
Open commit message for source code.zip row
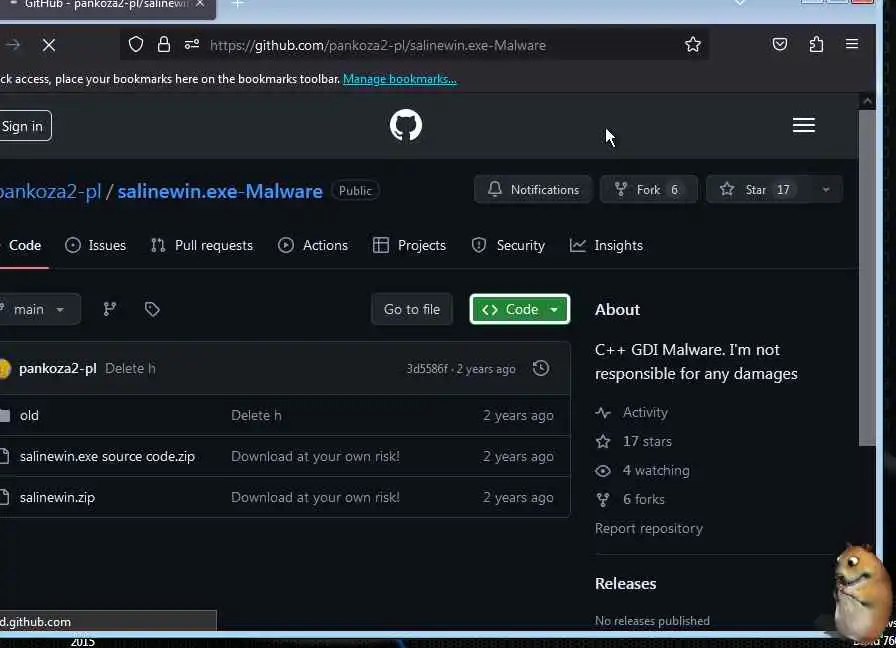pos(315,457)
